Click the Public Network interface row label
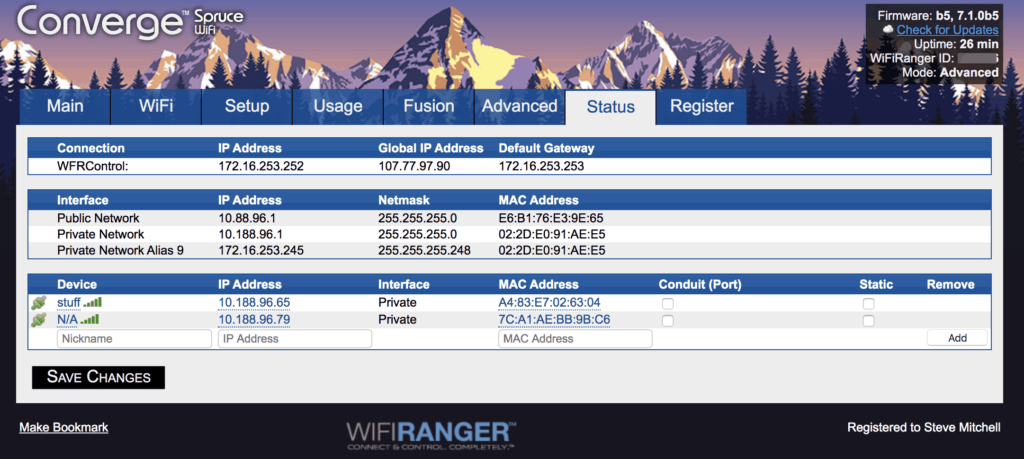Screen dimensions: 1024x459 [x=98, y=218]
